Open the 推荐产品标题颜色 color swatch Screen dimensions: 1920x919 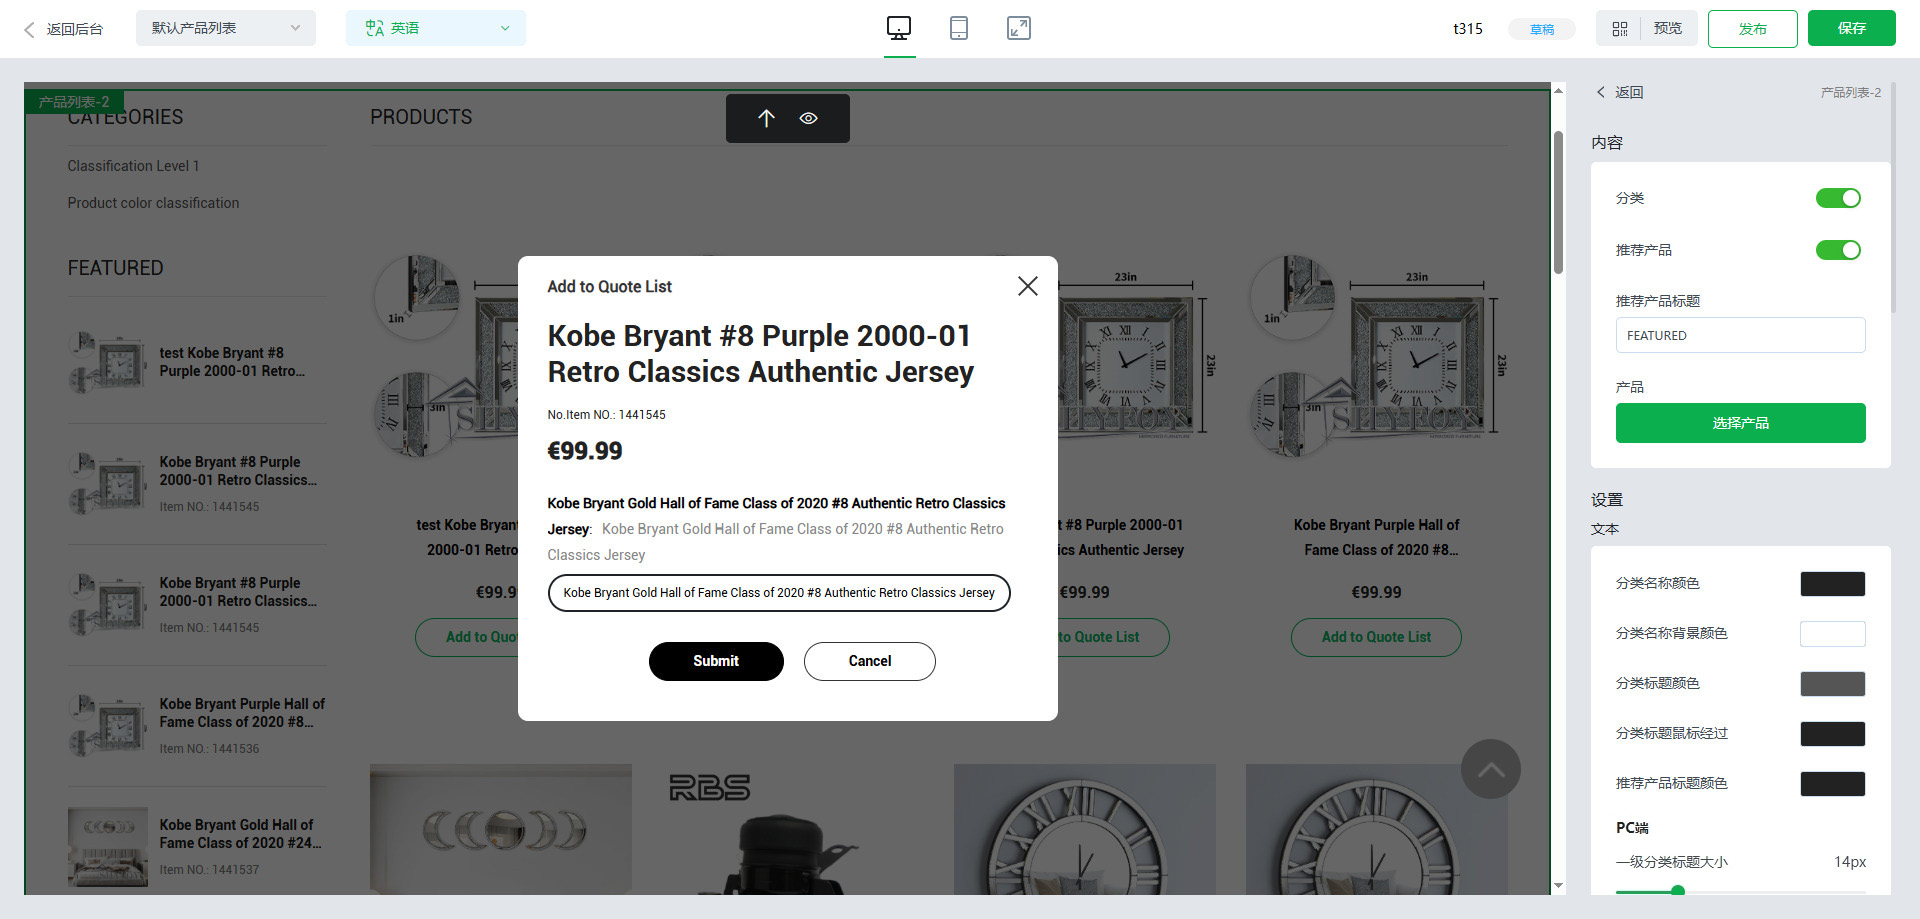click(1833, 784)
